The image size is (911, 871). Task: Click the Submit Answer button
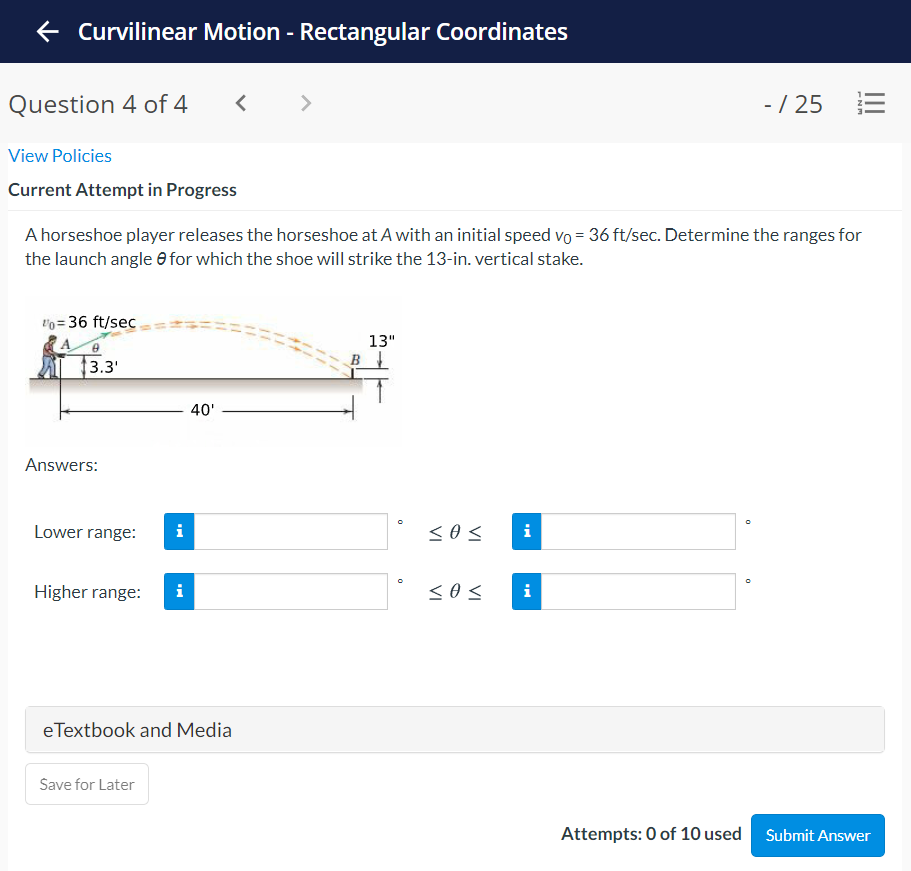point(817,835)
